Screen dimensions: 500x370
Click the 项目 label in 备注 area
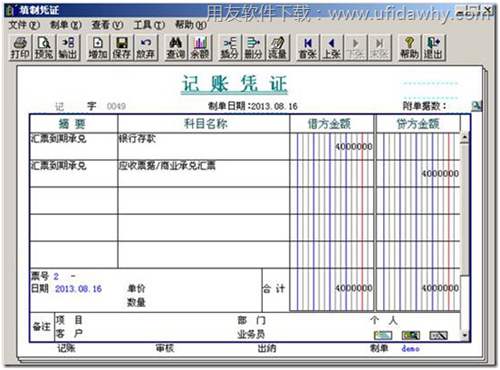pyautogui.click(x=69, y=320)
